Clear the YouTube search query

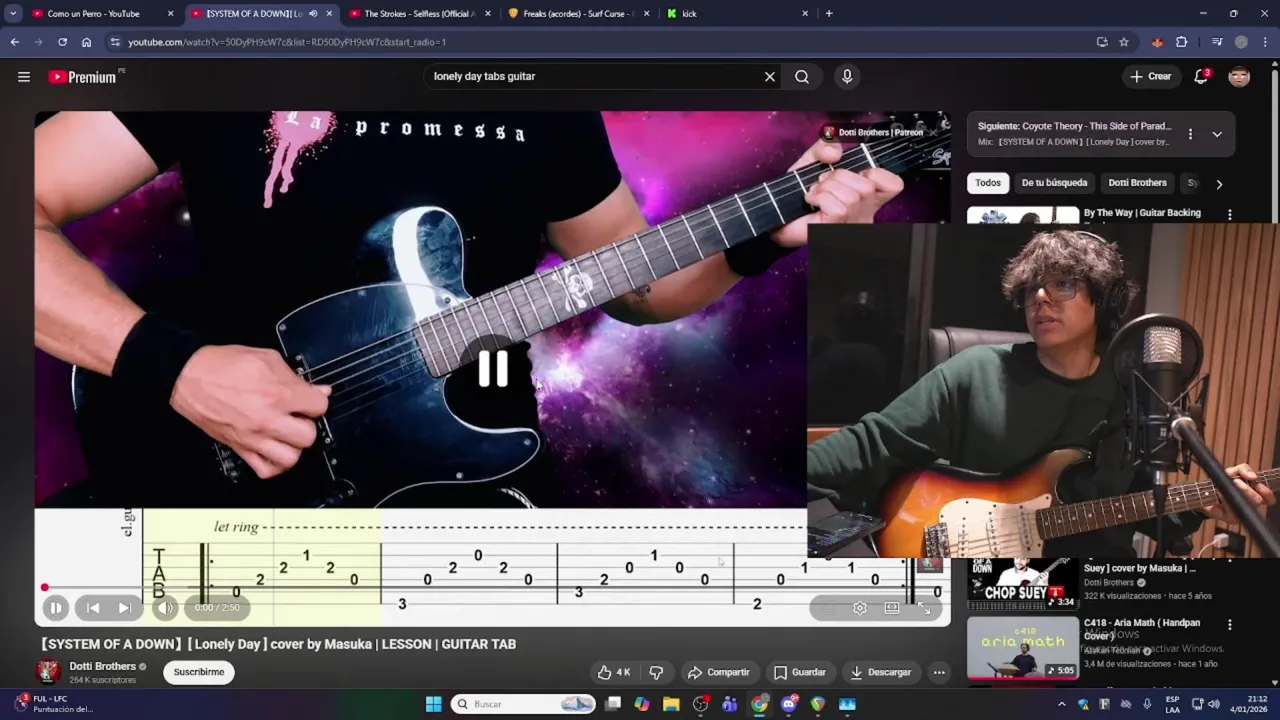point(770,77)
